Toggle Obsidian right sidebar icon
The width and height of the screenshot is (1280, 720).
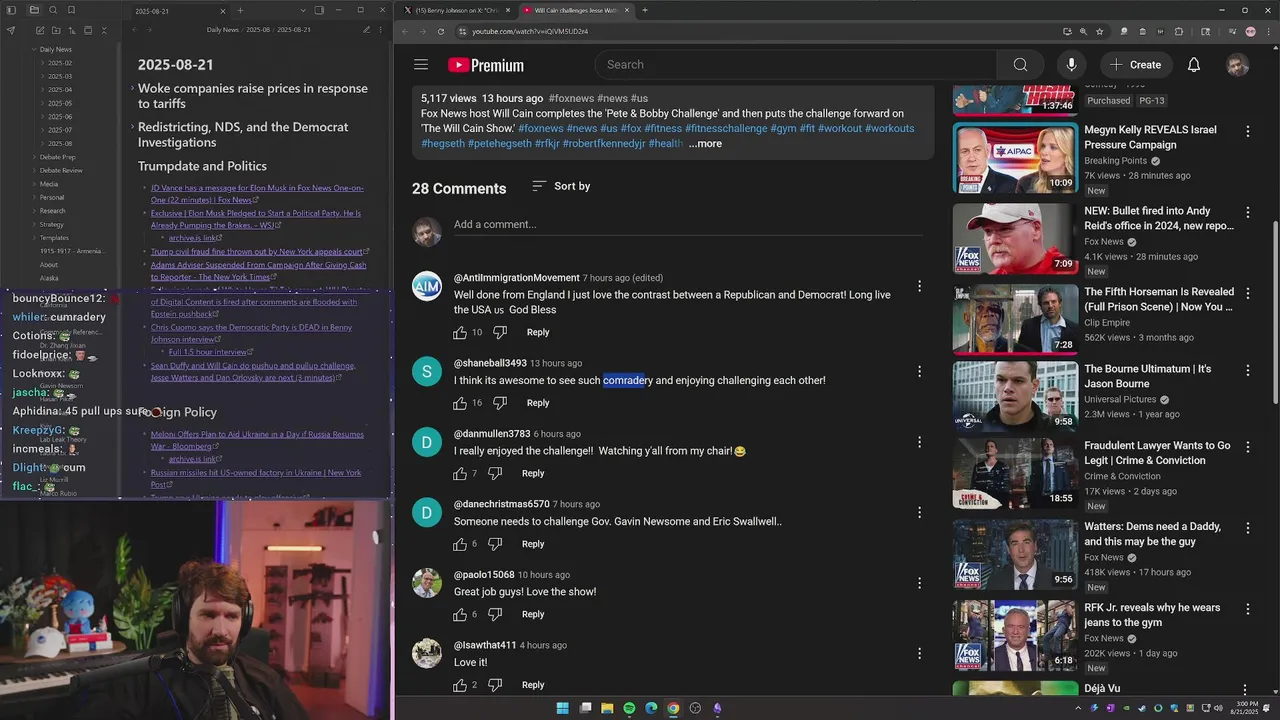pyautogui.click(x=319, y=10)
